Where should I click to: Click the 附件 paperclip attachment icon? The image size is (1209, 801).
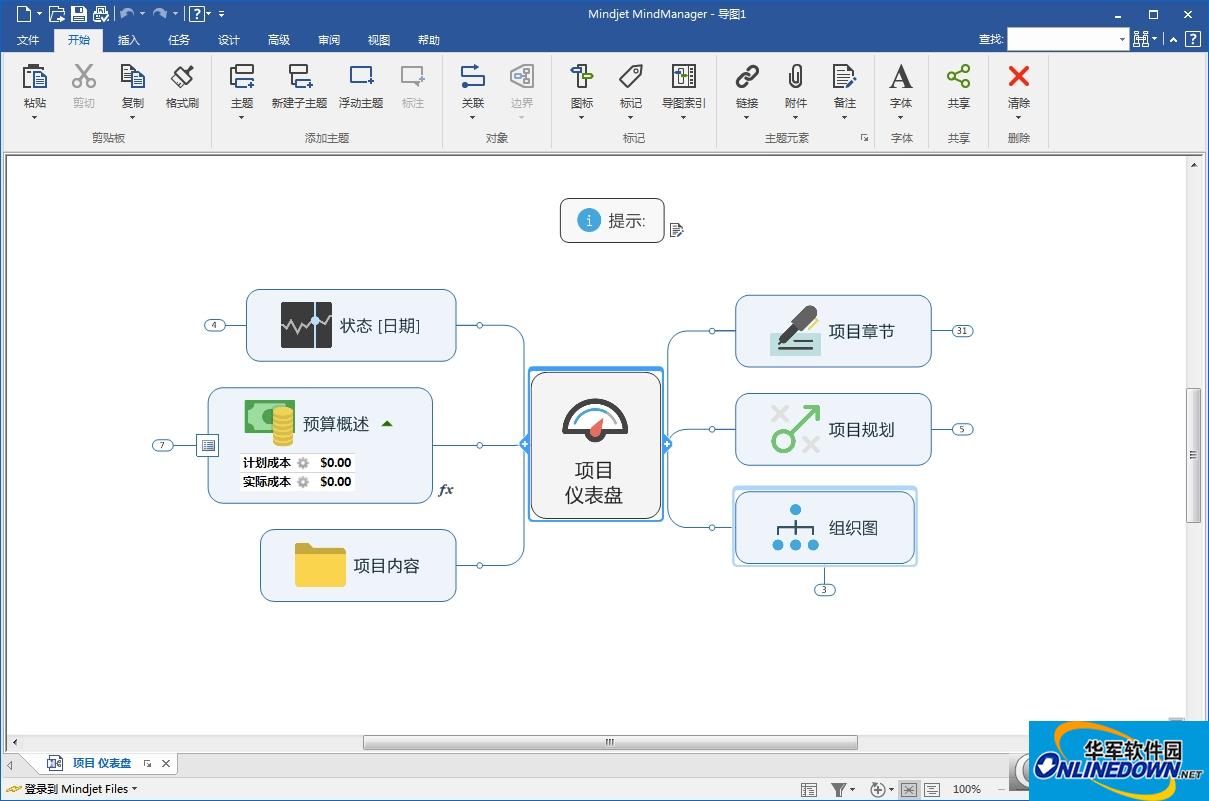(796, 77)
